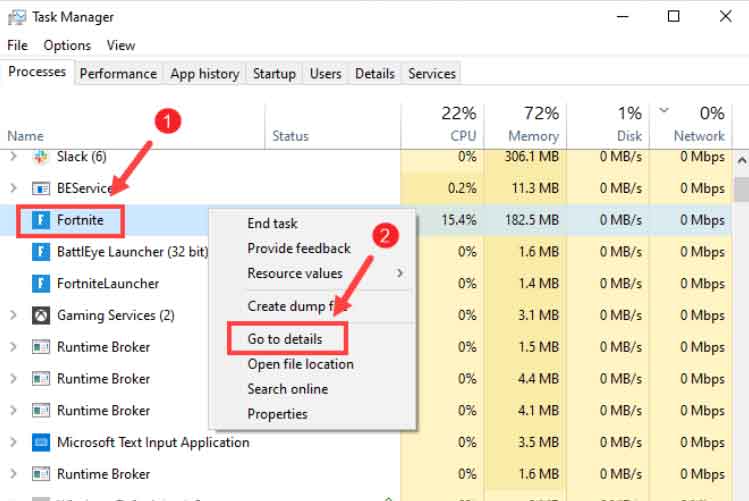Click the FortniteLauncher icon
749x501 pixels.
pyautogui.click(x=41, y=284)
